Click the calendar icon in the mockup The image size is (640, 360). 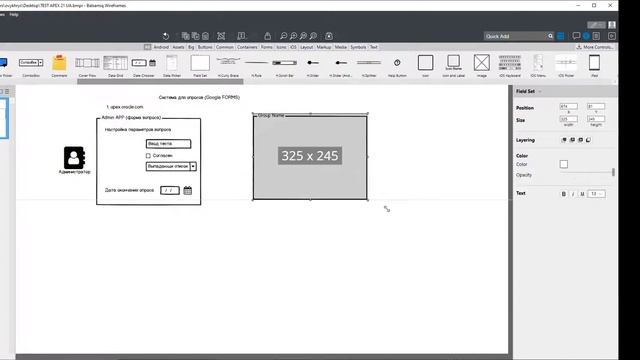187,190
